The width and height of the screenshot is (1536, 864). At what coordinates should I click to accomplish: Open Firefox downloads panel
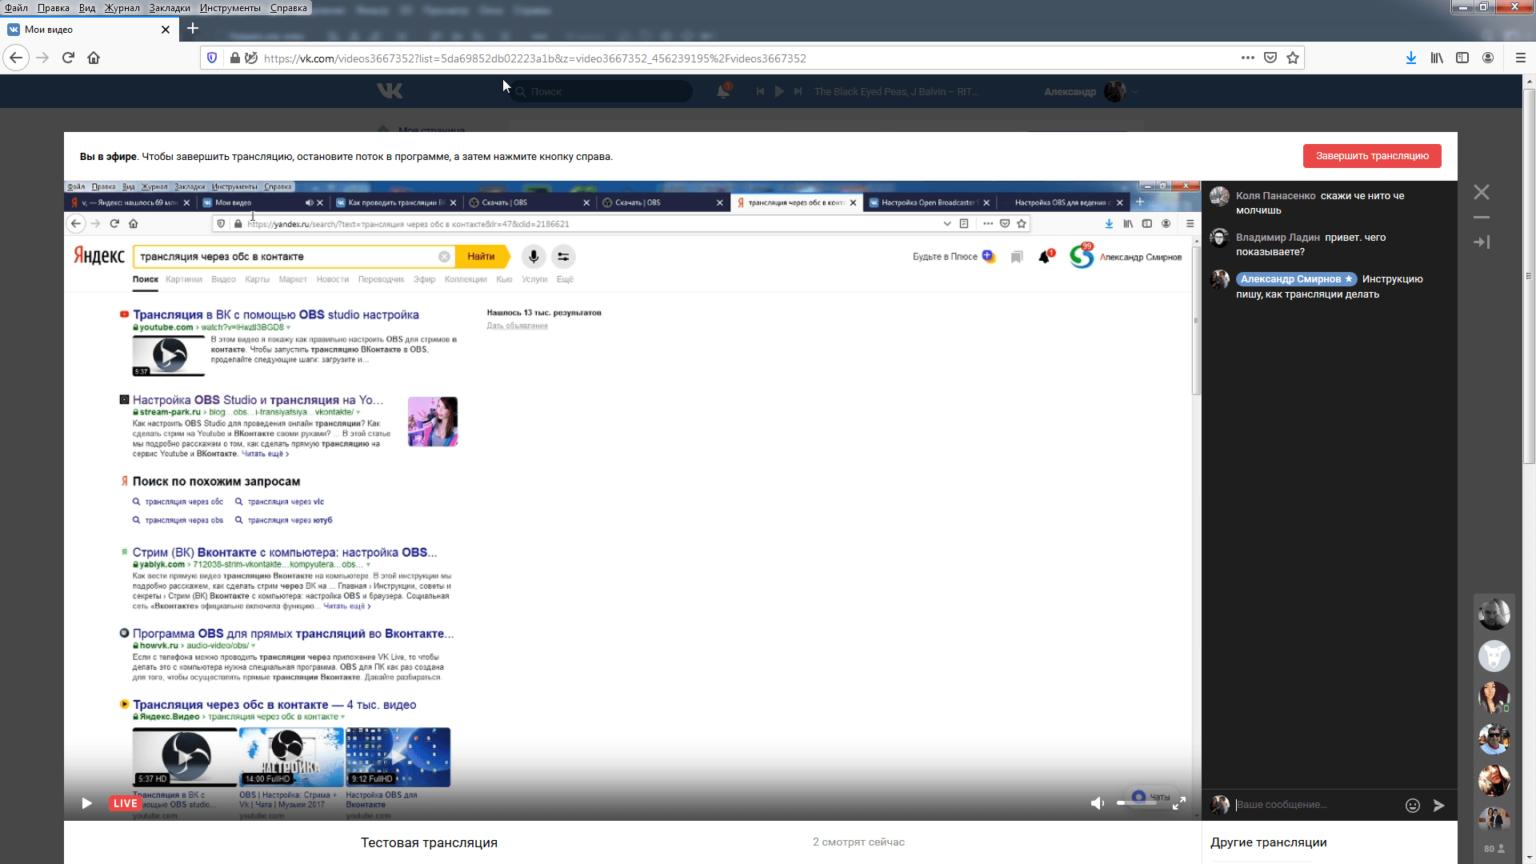(1411, 58)
